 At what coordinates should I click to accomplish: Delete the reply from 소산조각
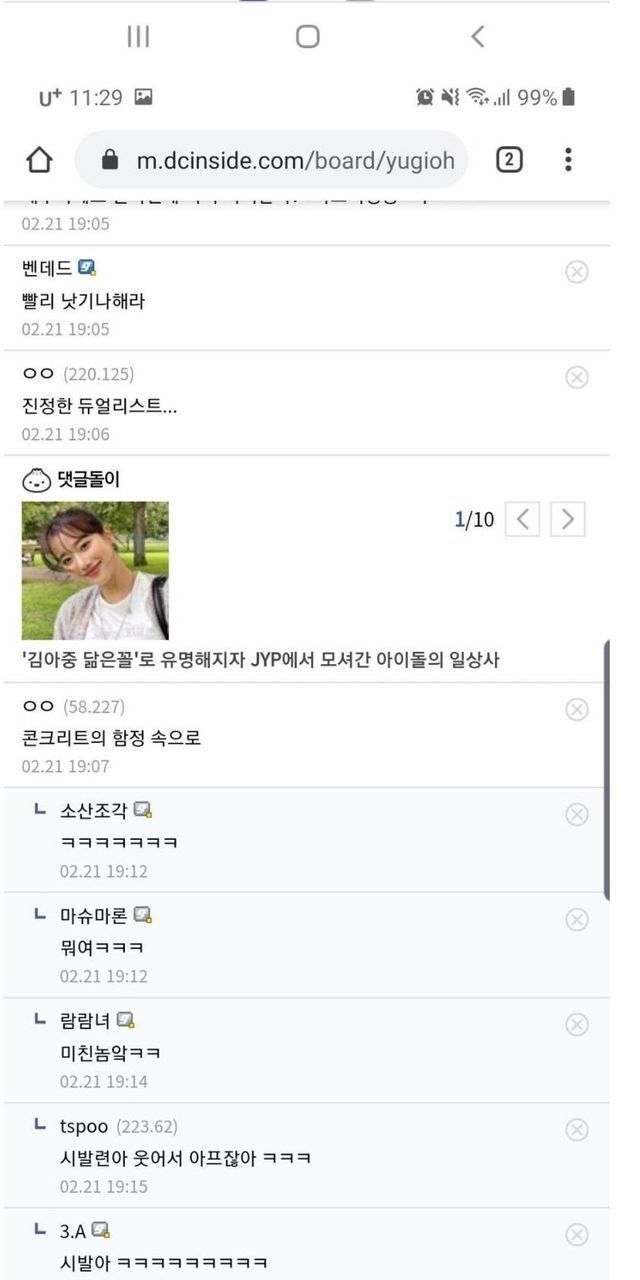577,814
